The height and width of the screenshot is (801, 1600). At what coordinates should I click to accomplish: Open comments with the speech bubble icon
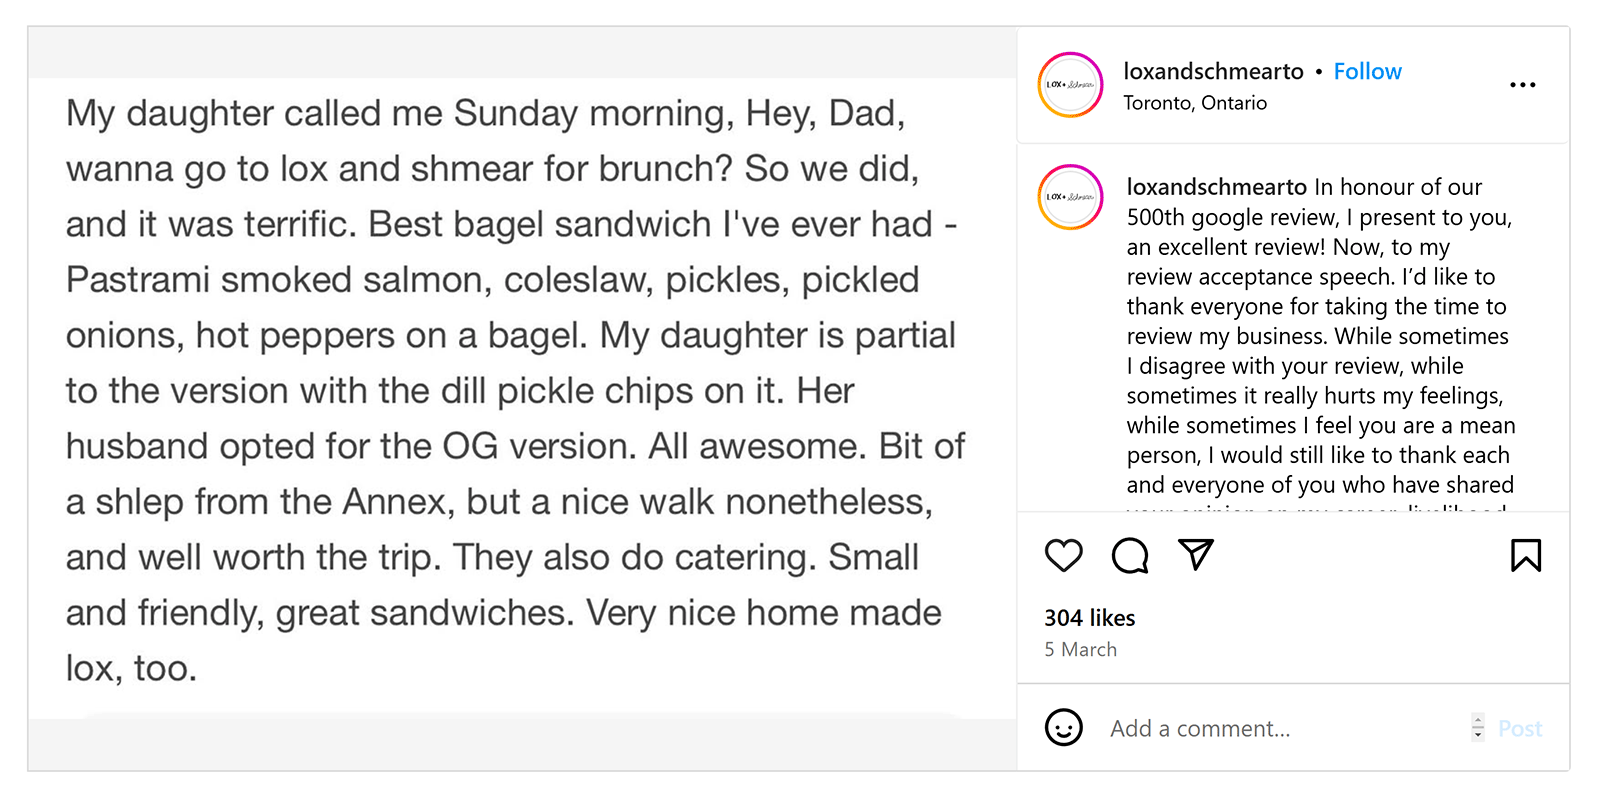[x=1128, y=555]
